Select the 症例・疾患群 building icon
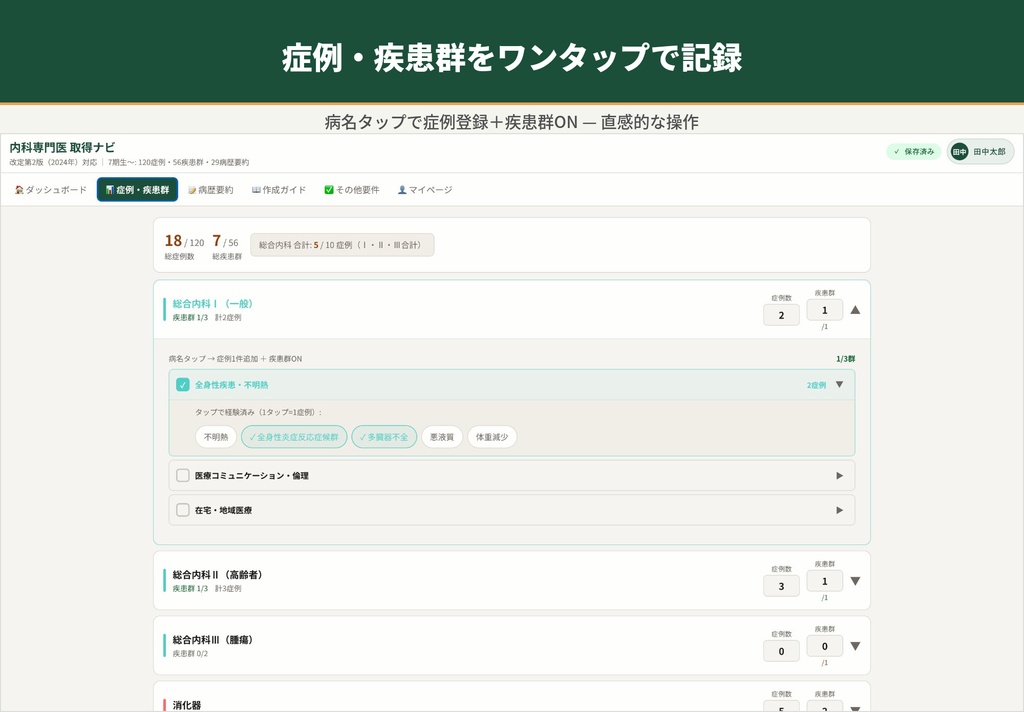Viewport: 1024px width, 712px height. 112,190
